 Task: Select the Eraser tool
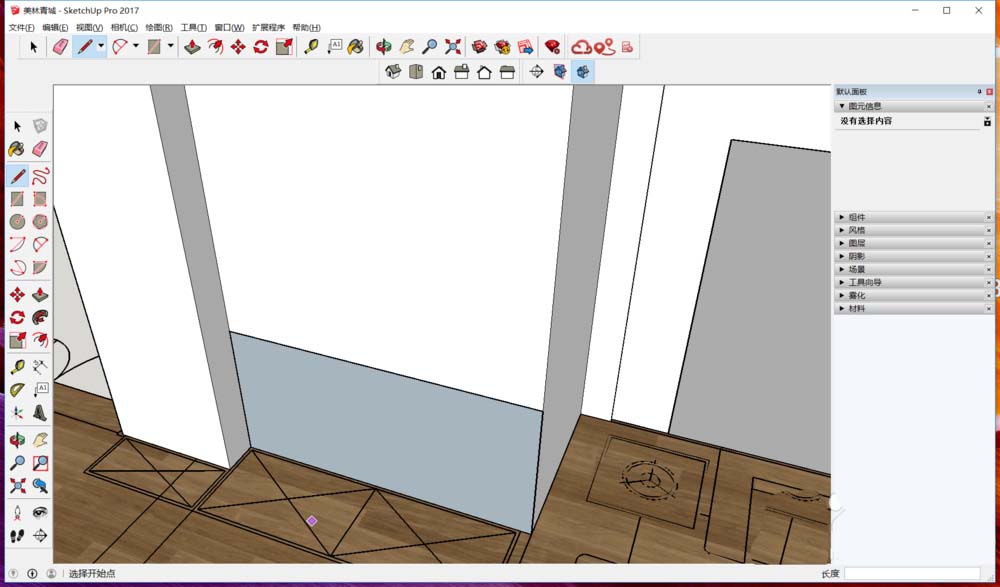pyautogui.click(x=40, y=148)
